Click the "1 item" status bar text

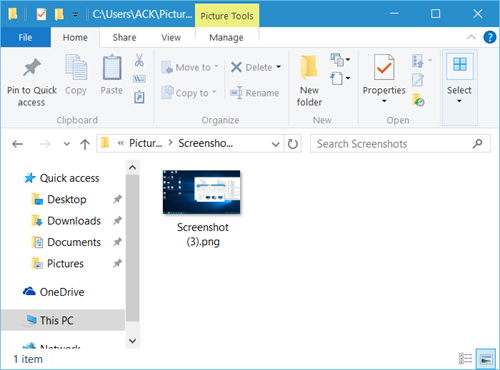tap(28, 359)
